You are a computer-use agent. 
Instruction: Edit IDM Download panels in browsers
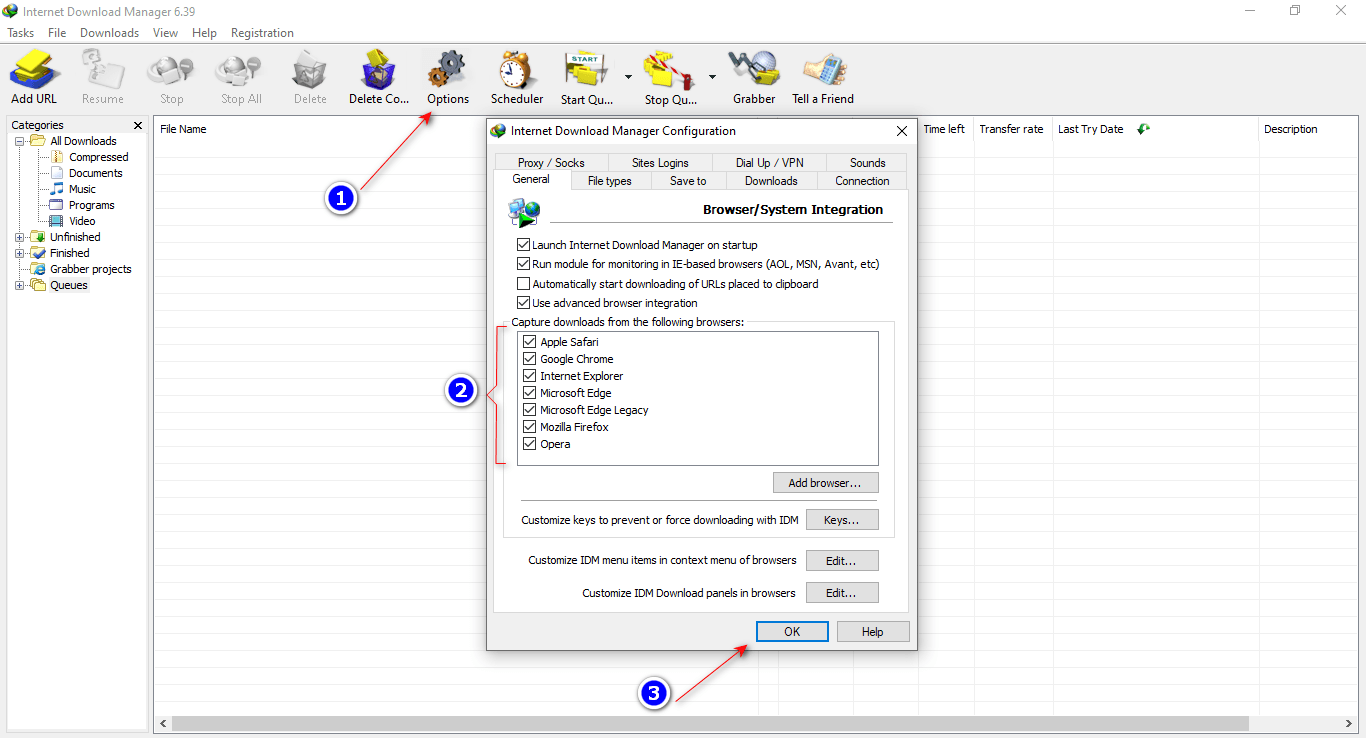click(842, 593)
